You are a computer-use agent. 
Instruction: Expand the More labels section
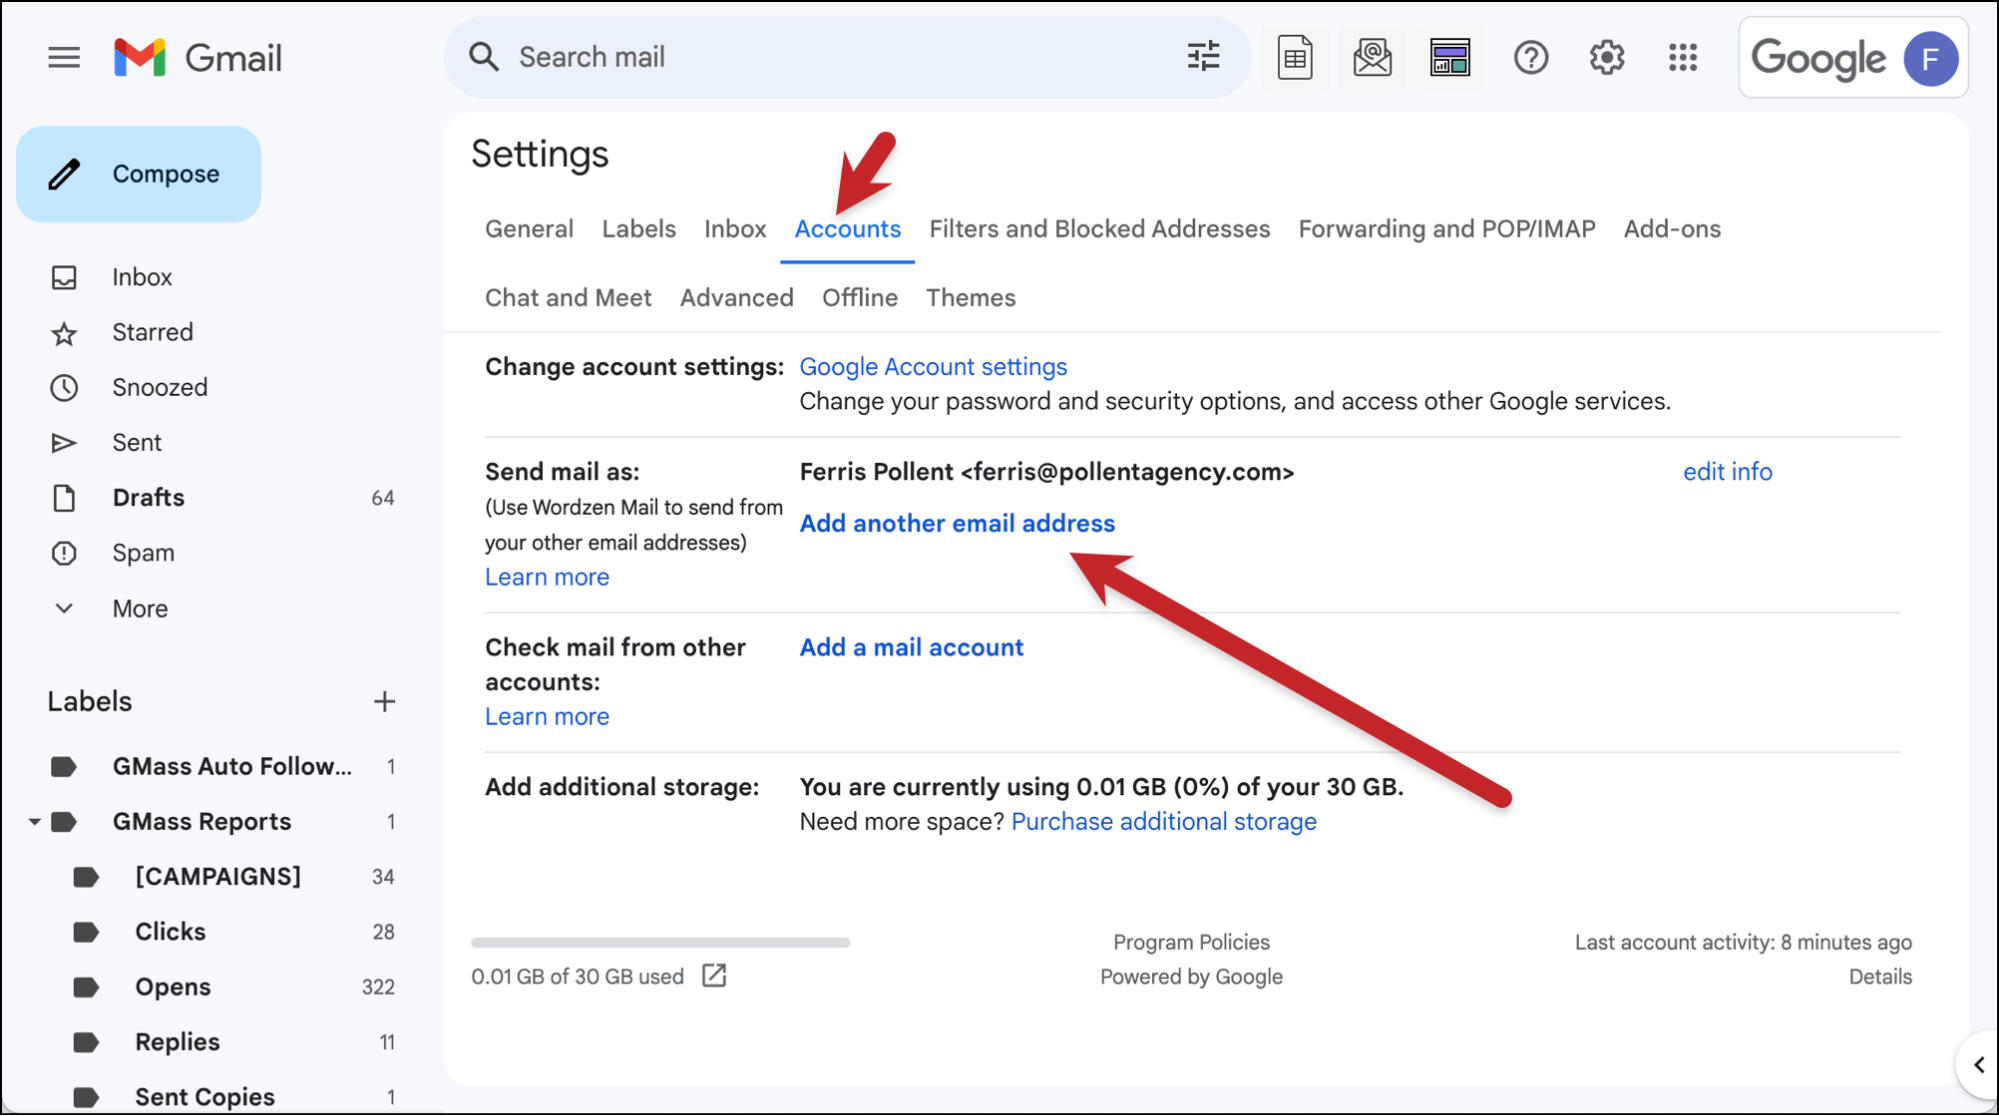140,608
